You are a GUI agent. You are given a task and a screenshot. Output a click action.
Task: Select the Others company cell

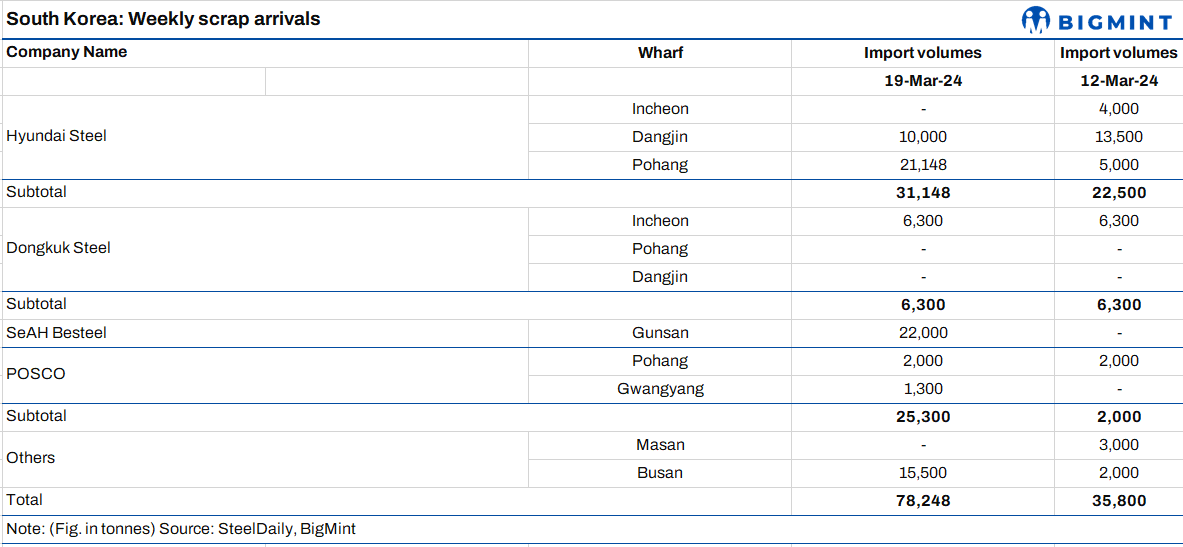coord(31,458)
